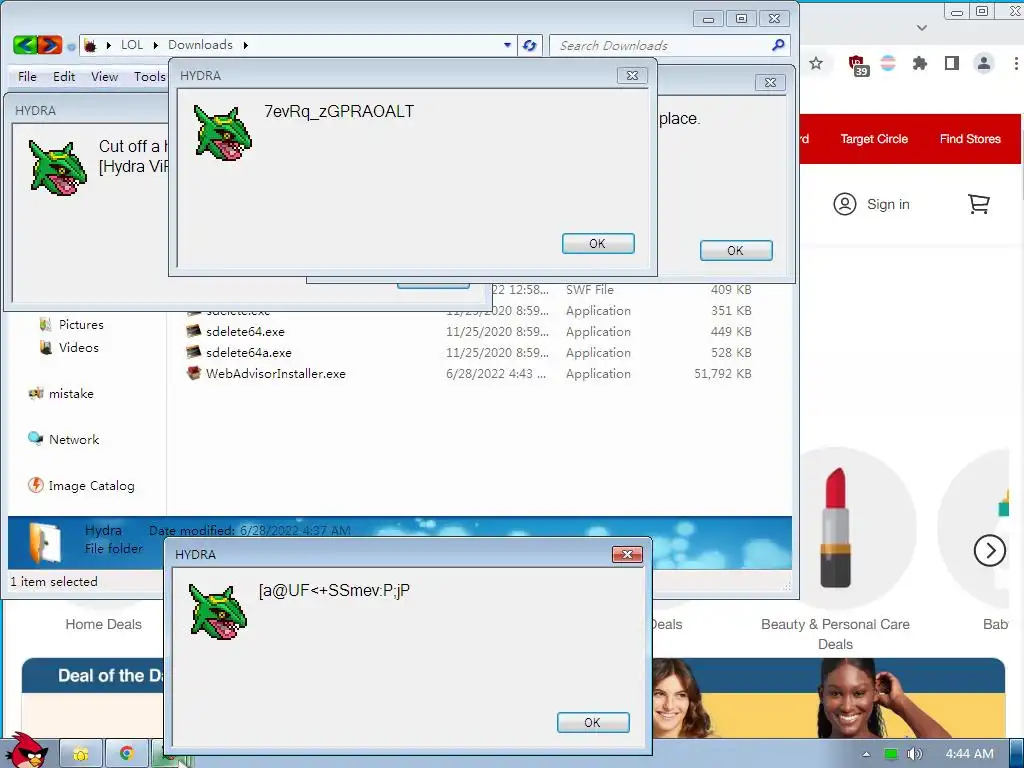Refresh the Downloads folder view
The image size is (1024, 768).
tap(530, 45)
